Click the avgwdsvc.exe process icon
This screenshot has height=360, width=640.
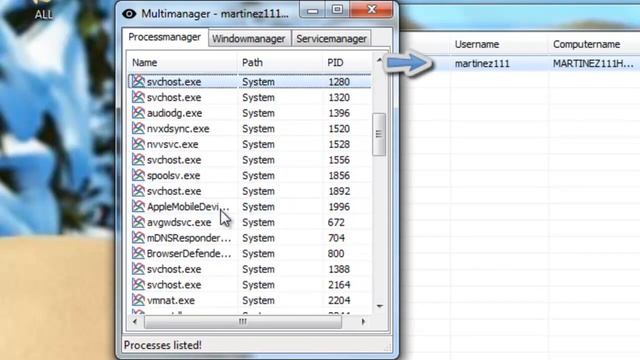click(x=138, y=222)
